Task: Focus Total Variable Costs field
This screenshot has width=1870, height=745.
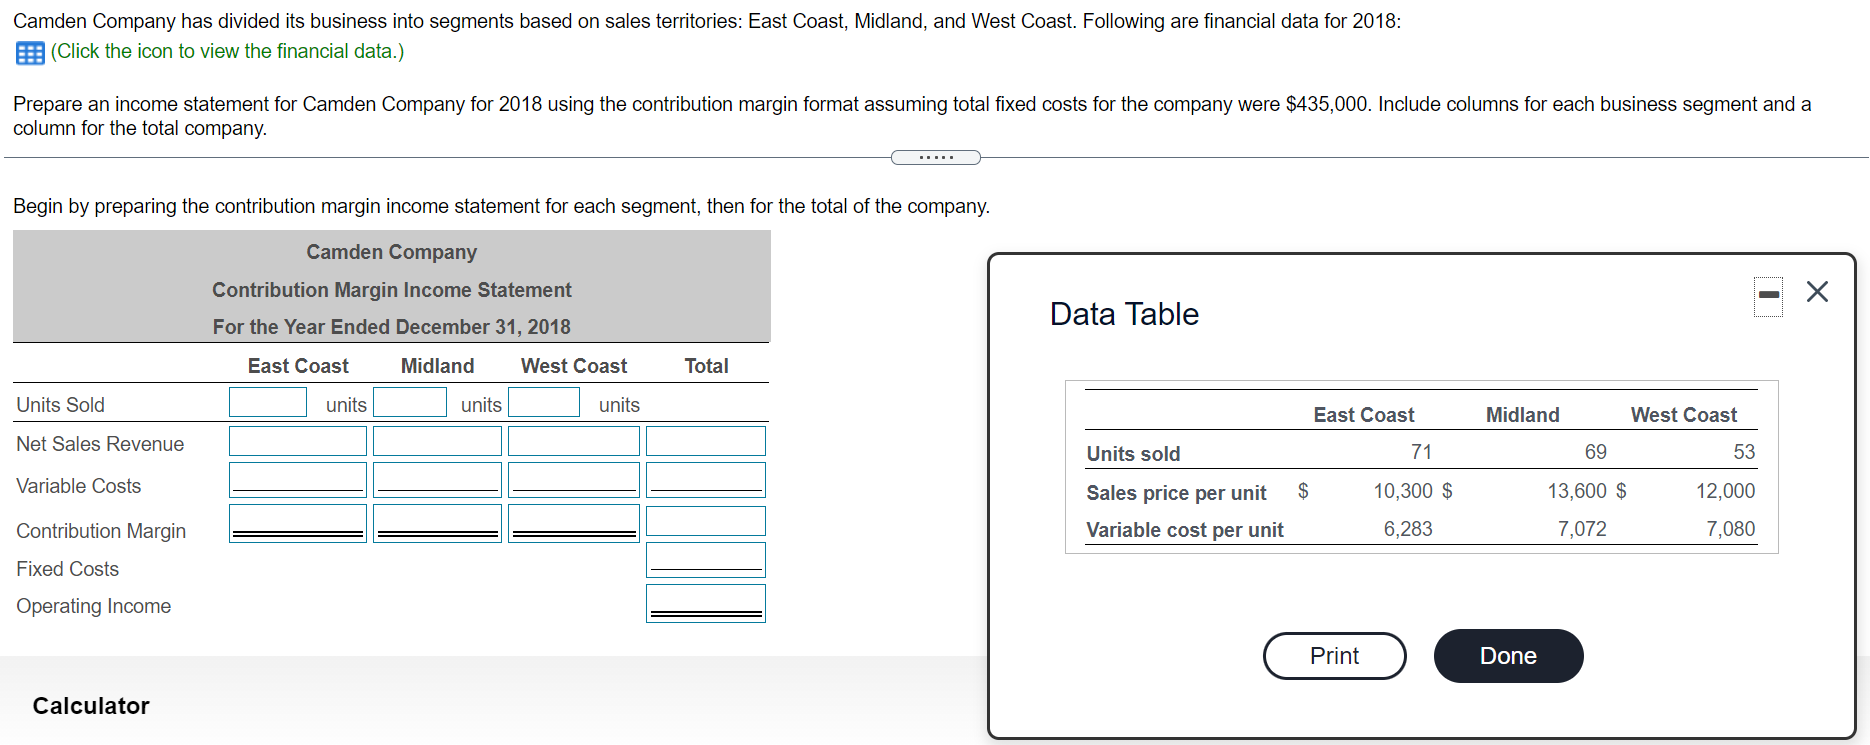Action: (x=706, y=480)
